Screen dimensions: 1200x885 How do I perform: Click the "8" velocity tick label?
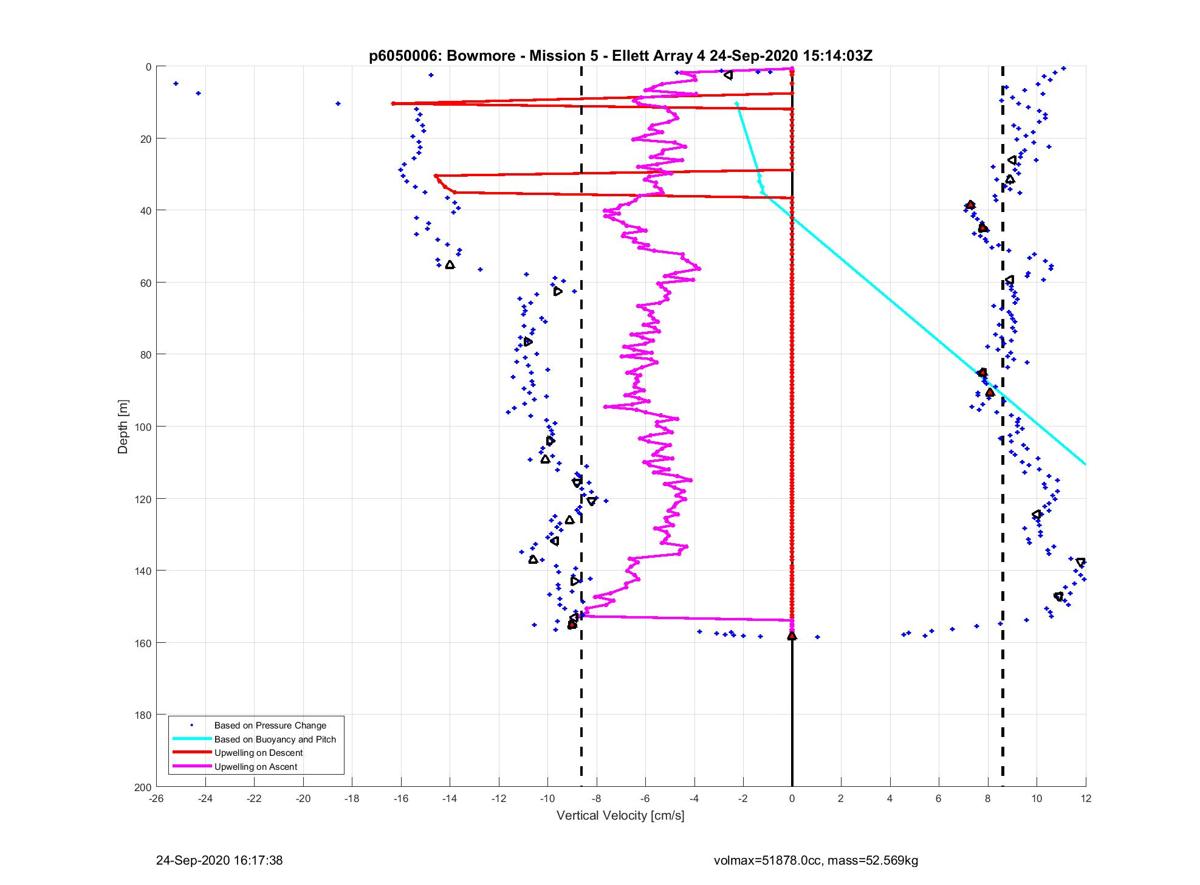point(988,799)
